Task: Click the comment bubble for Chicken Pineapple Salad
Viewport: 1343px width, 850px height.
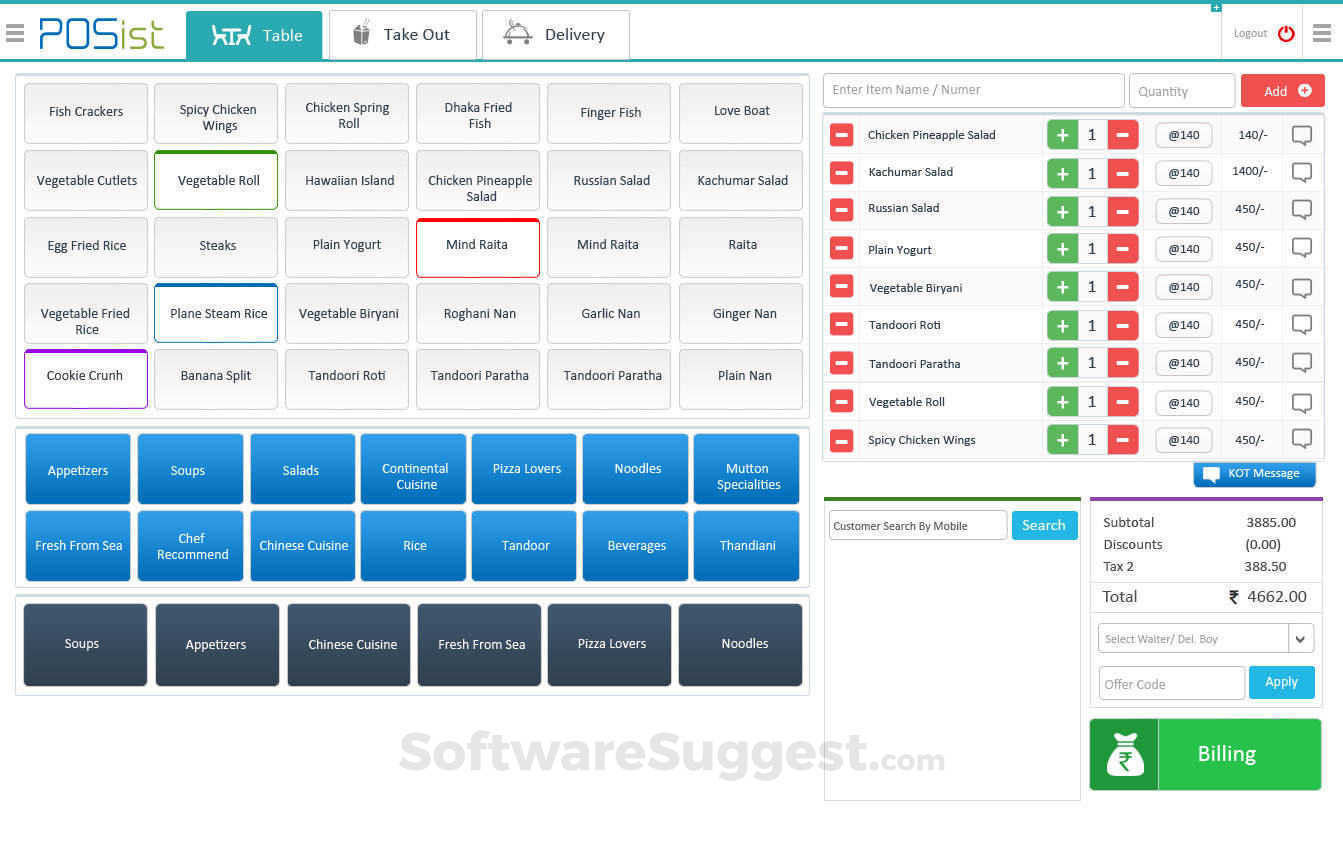Action: [x=1302, y=134]
